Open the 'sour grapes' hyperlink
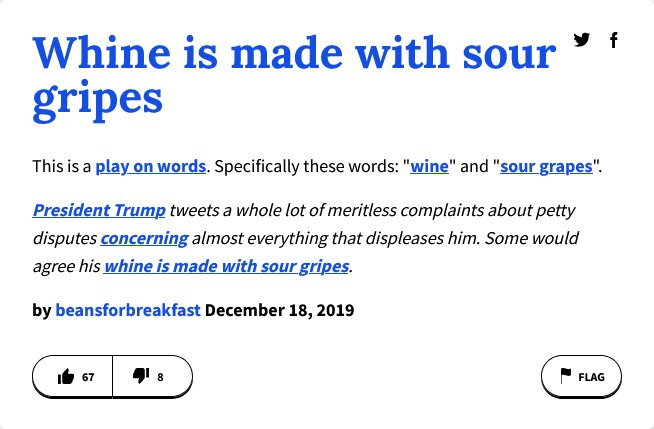This screenshot has width=654, height=429. [x=546, y=166]
